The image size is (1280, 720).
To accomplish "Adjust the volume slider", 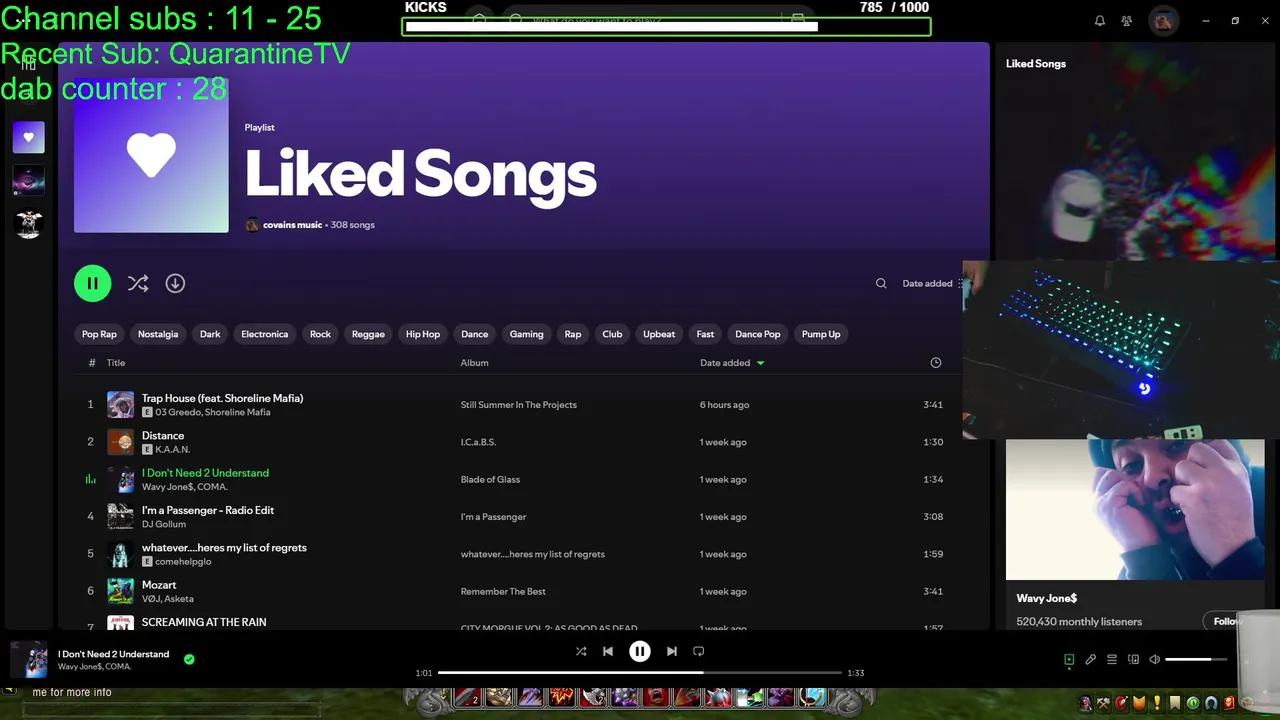I will pos(1196,659).
